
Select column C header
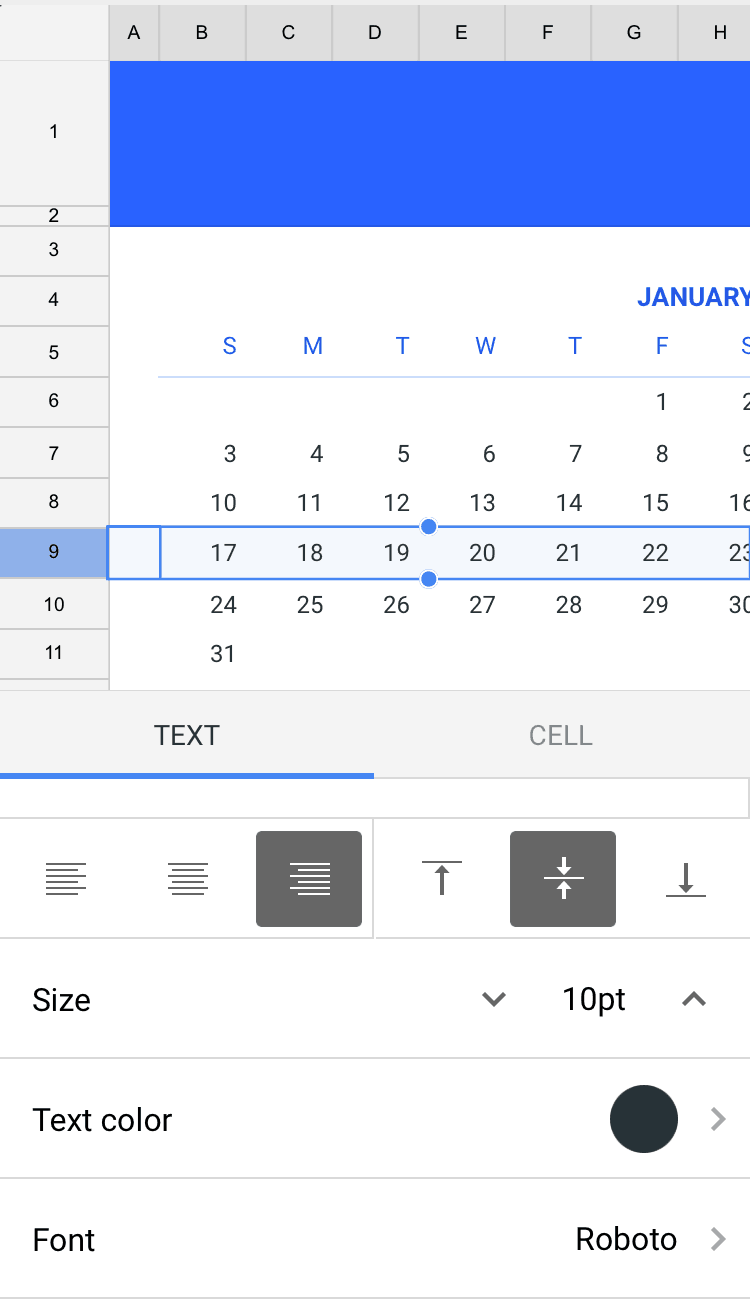[x=288, y=33]
